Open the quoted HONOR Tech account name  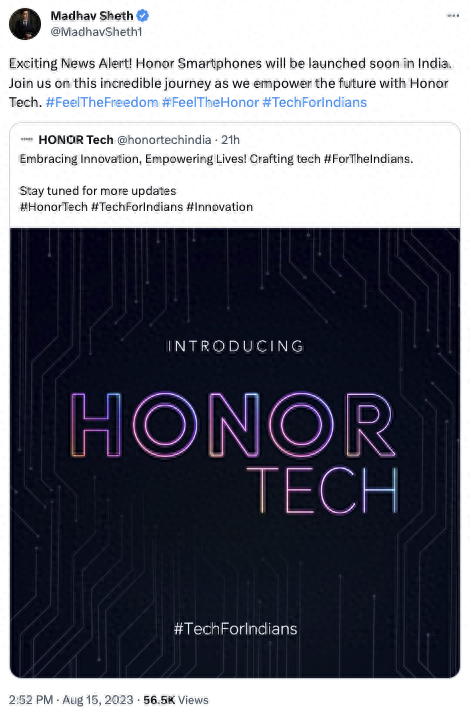point(76,140)
